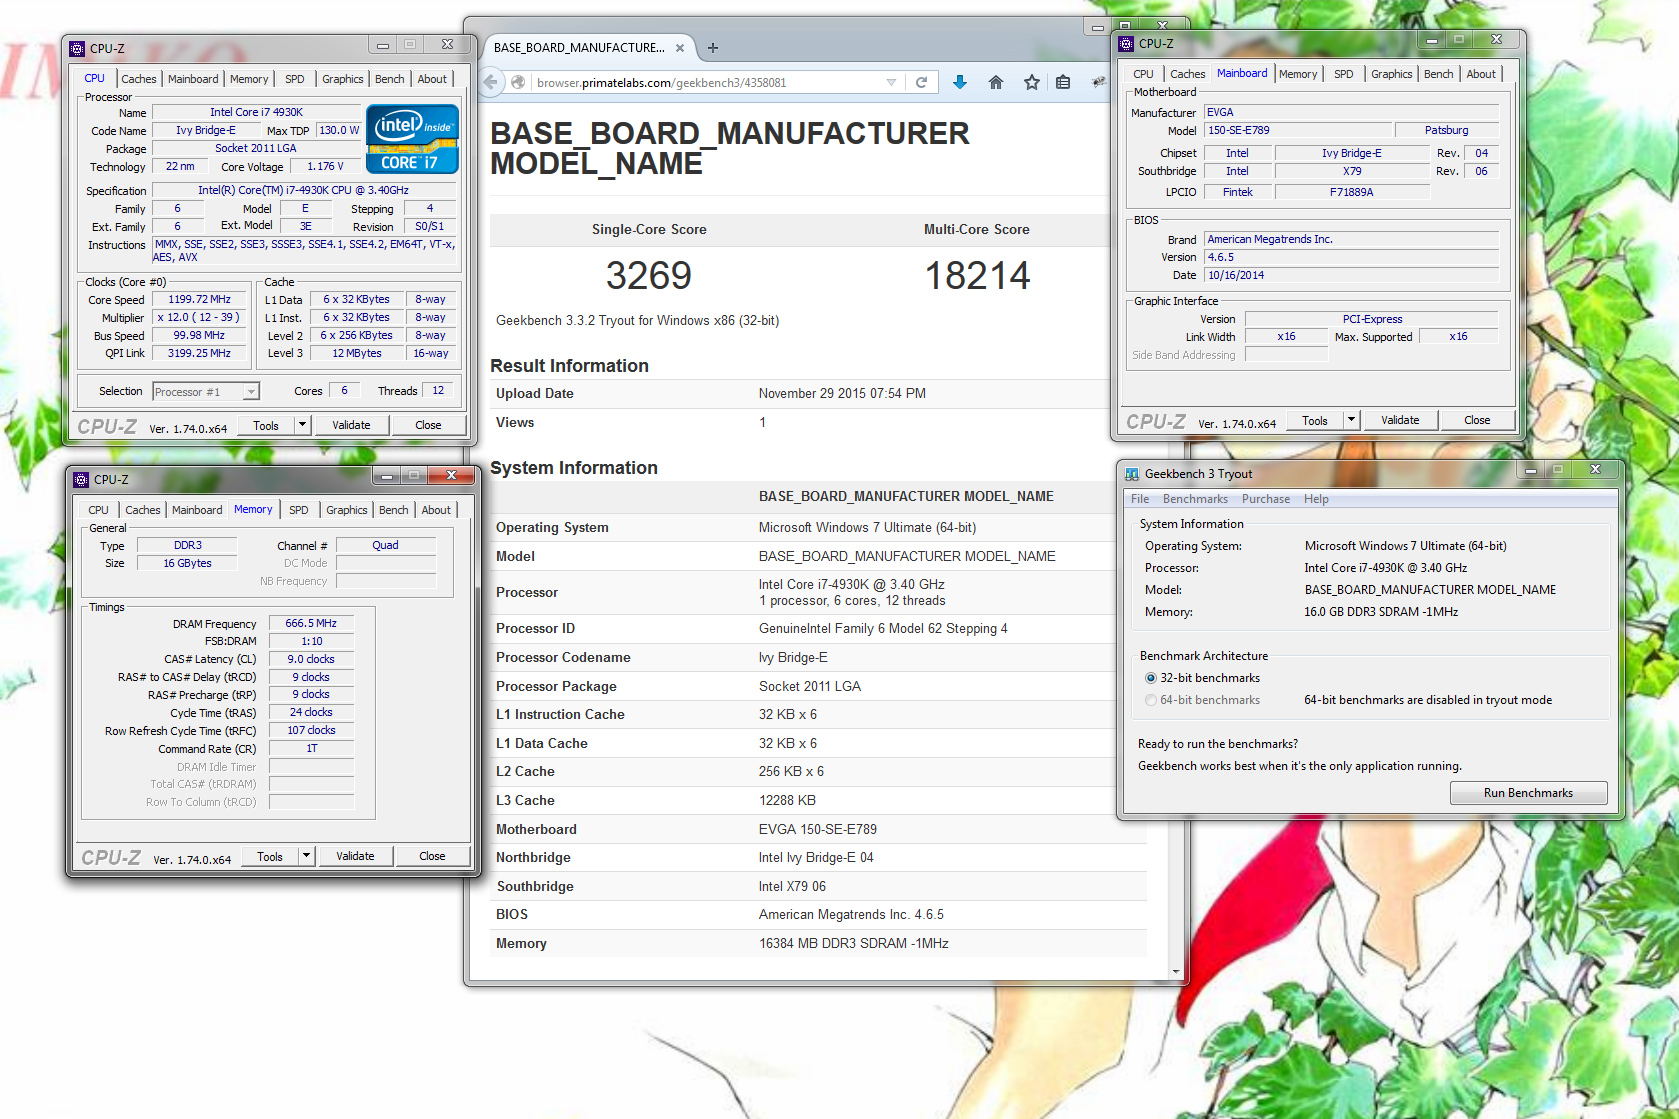
Task: Select 32-bit benchmarks radio option
Action: point(1151,678)
